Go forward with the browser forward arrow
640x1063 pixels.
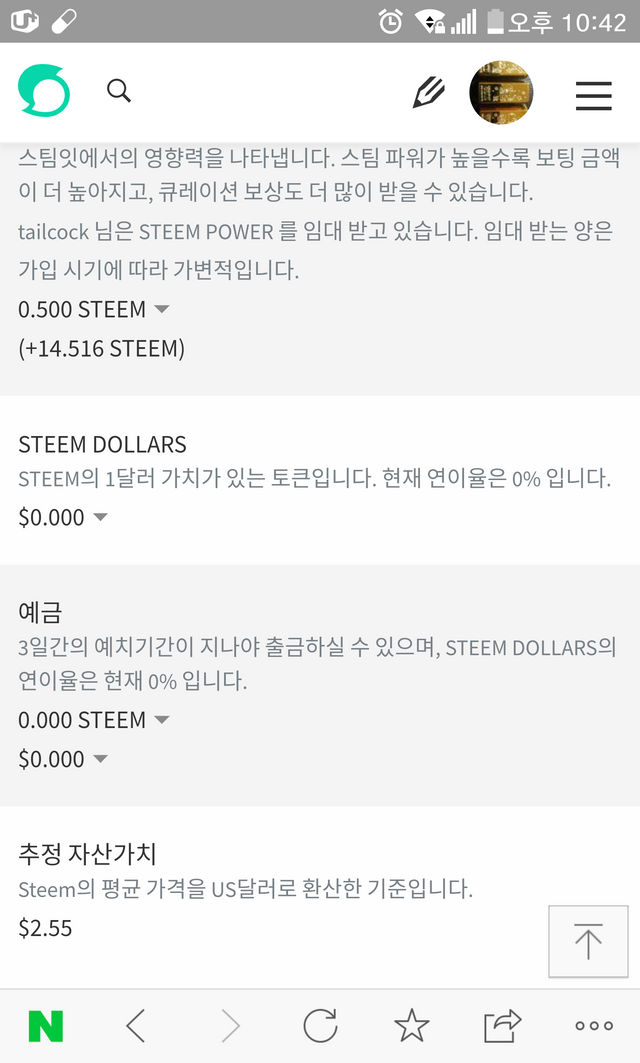pyautogui.click(x=231, y=1026)
